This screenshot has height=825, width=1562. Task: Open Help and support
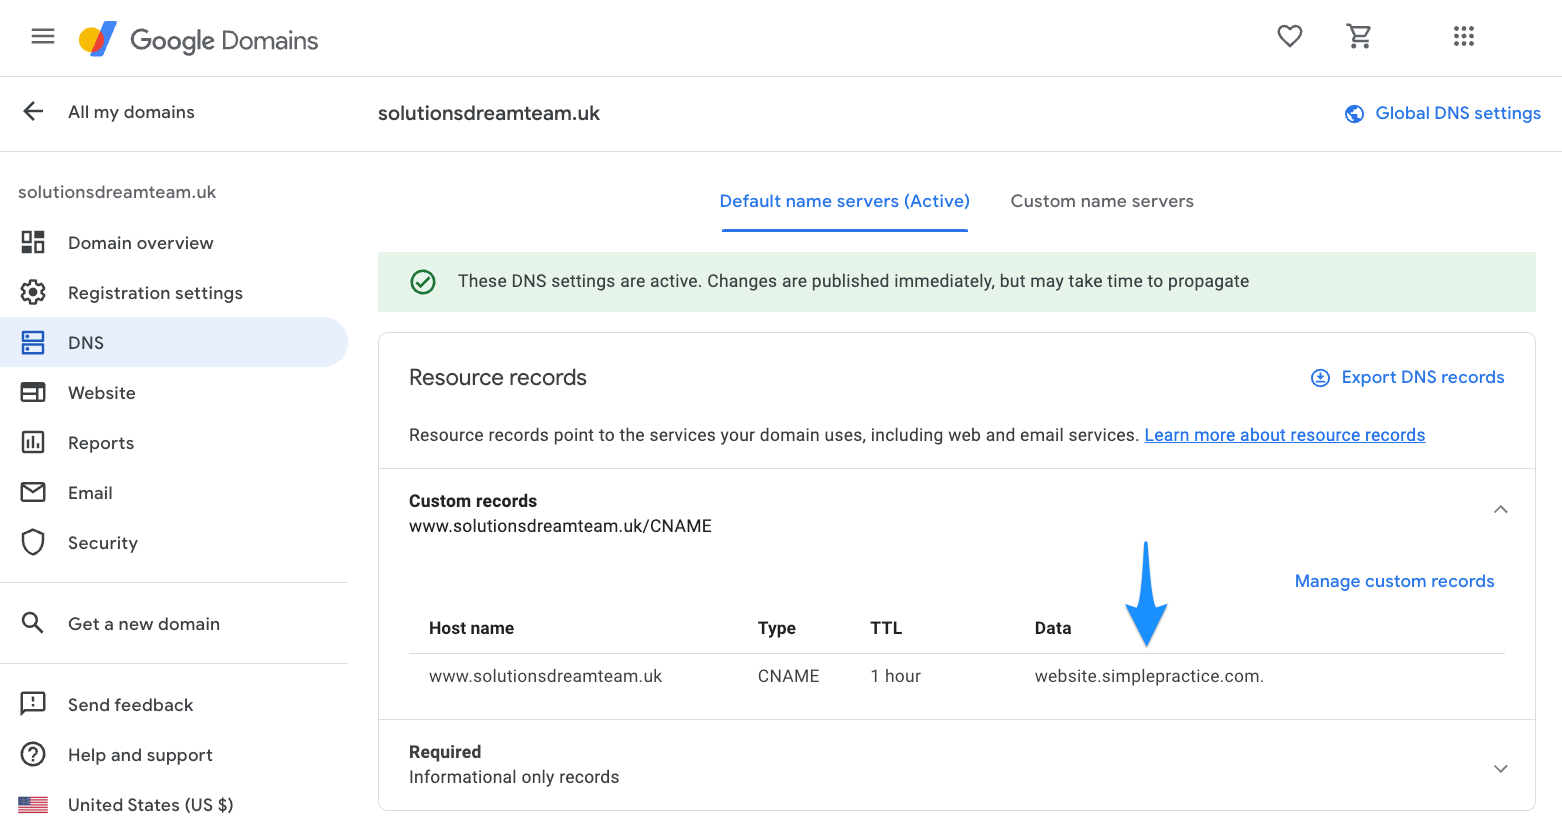140,755
